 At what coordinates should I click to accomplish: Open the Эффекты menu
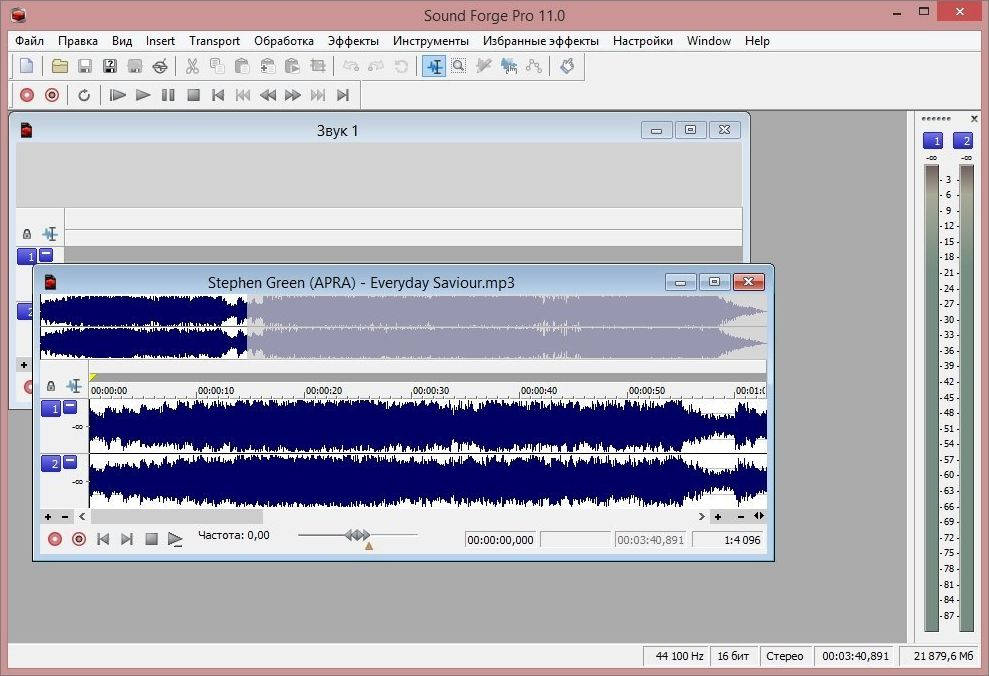tap(353, 41)
